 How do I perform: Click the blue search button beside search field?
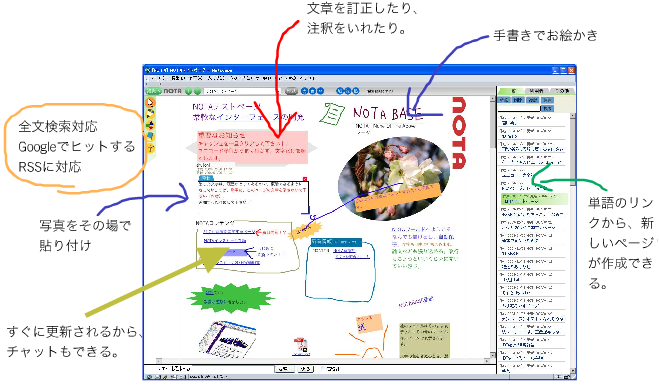(x=547, y=108)
